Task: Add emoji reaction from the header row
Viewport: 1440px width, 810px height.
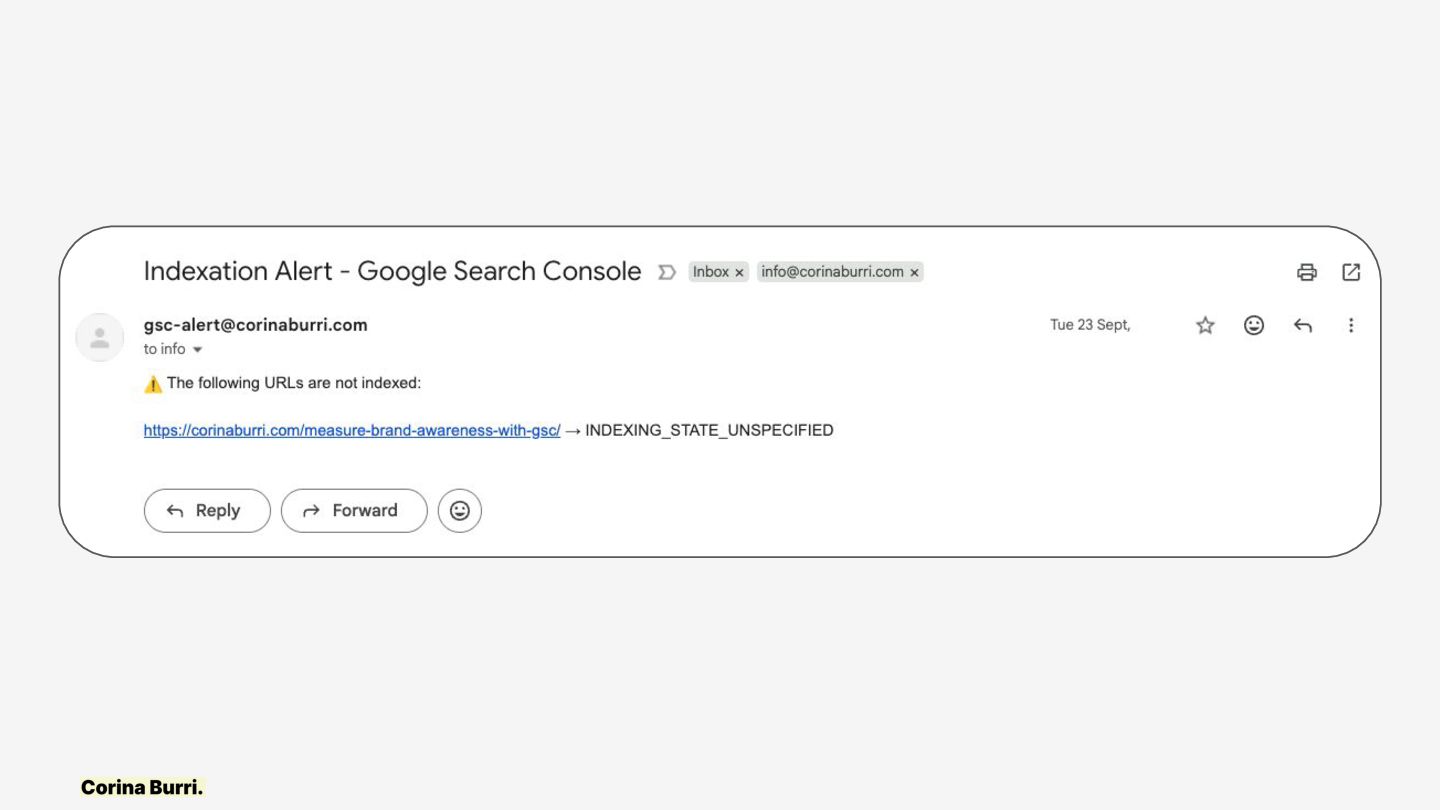Action: 1253,325
